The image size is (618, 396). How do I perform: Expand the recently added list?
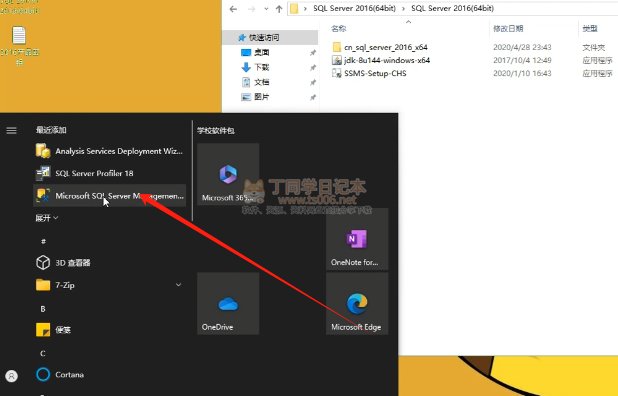click(x=47, y=218)
